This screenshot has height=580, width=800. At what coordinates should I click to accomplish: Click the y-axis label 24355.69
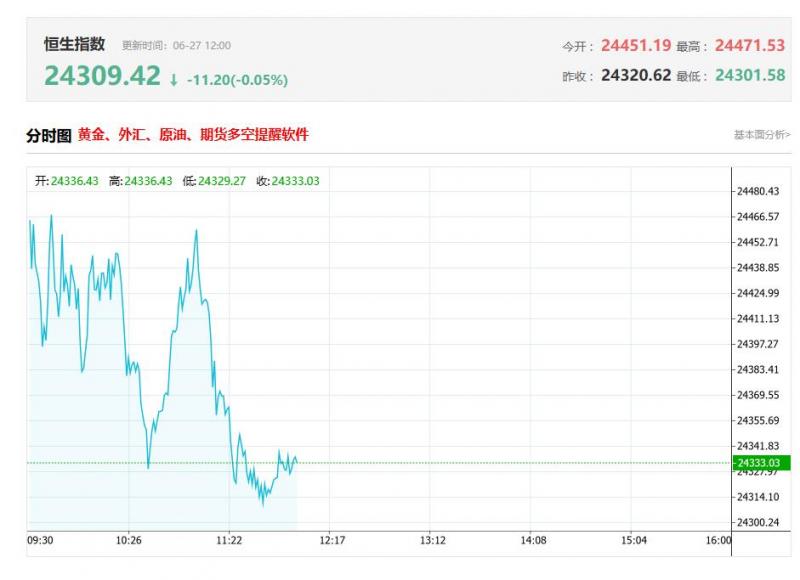[758, 421]
